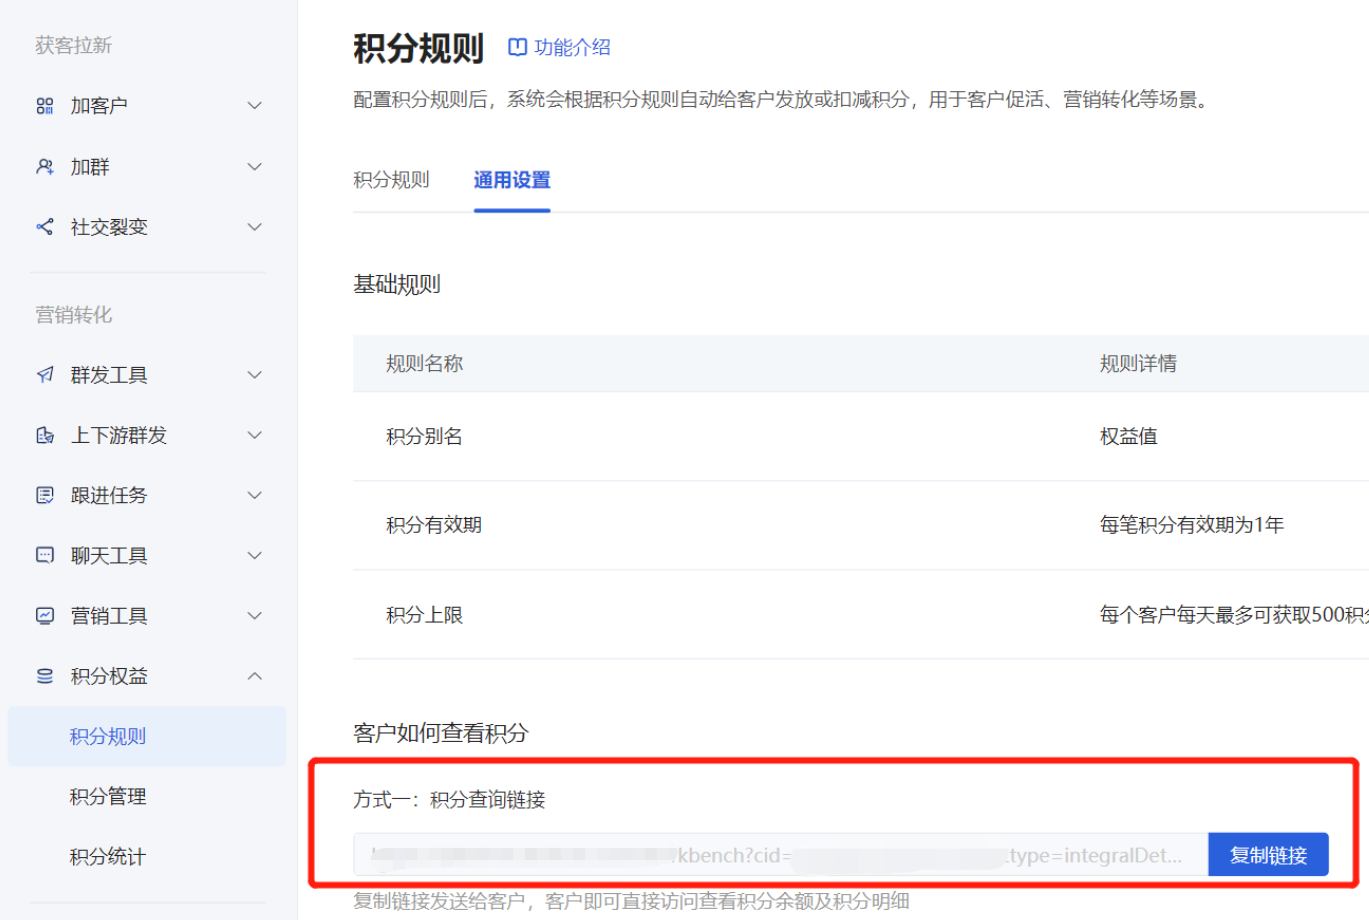1369x920 pixels.
Task: Switch to the 积分规则 tab
Action: (391, 180)
